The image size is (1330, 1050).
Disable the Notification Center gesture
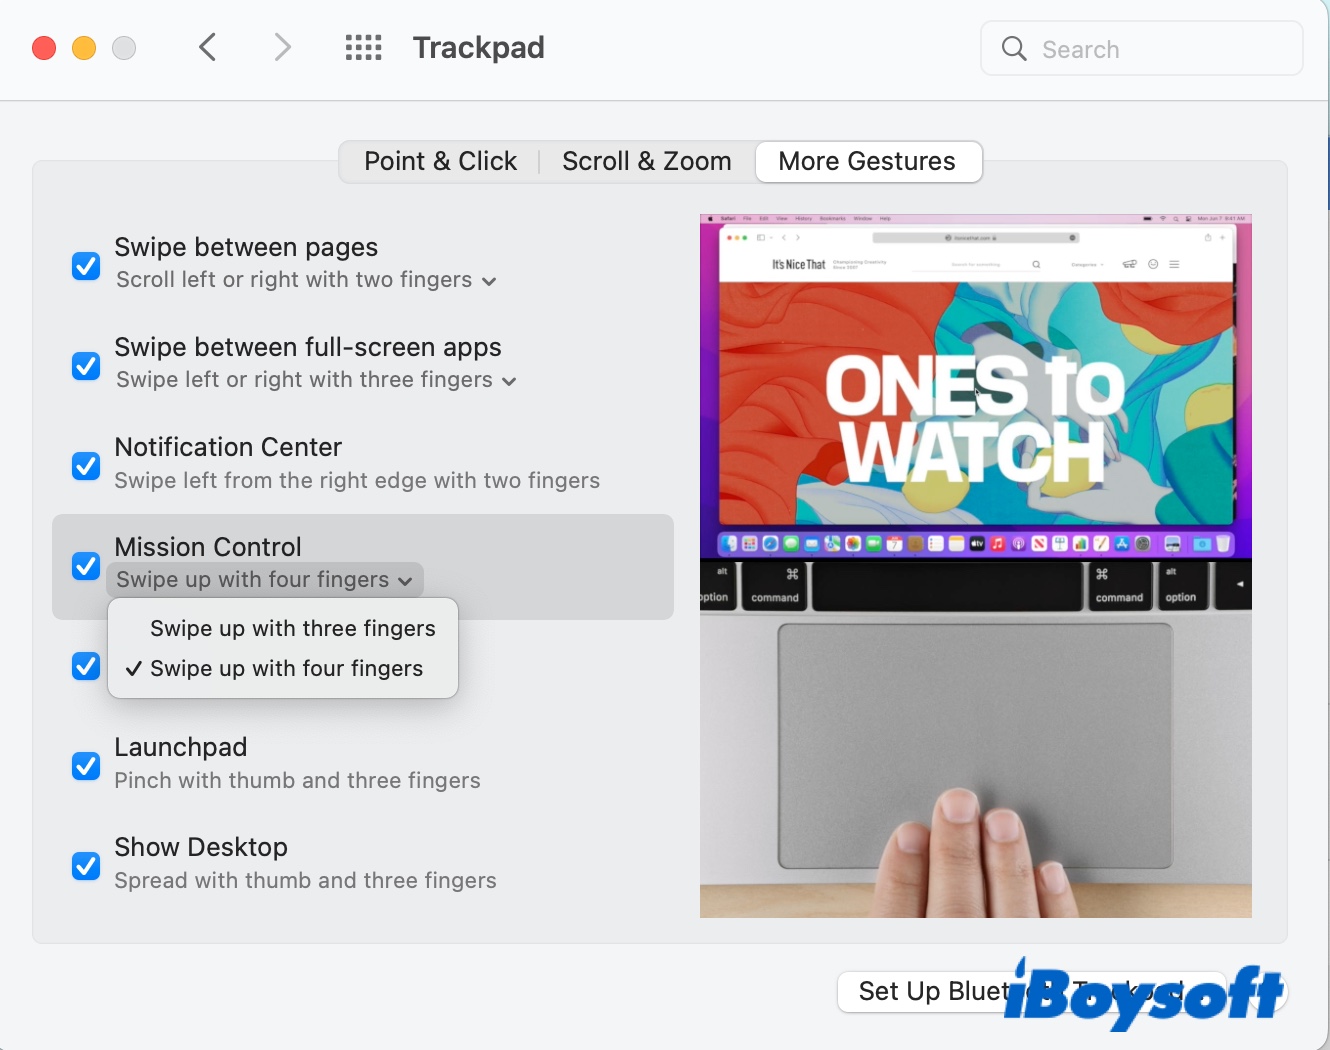click(85, 466)
